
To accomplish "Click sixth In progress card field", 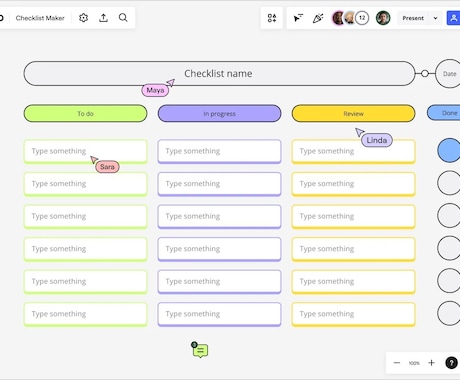I will (219, 314).
